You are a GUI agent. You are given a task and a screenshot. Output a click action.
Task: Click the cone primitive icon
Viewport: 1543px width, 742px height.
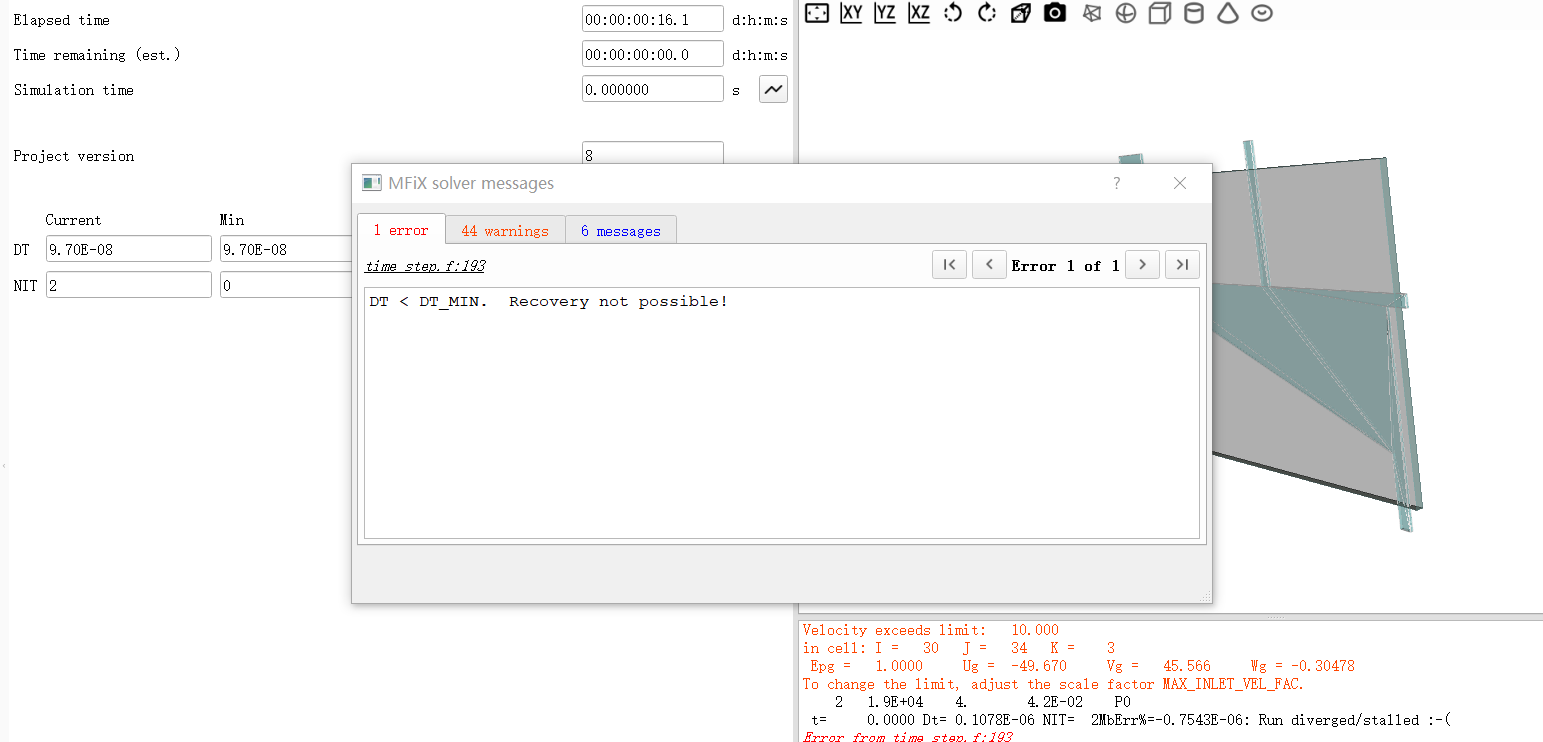click(x=1228, y=13)
